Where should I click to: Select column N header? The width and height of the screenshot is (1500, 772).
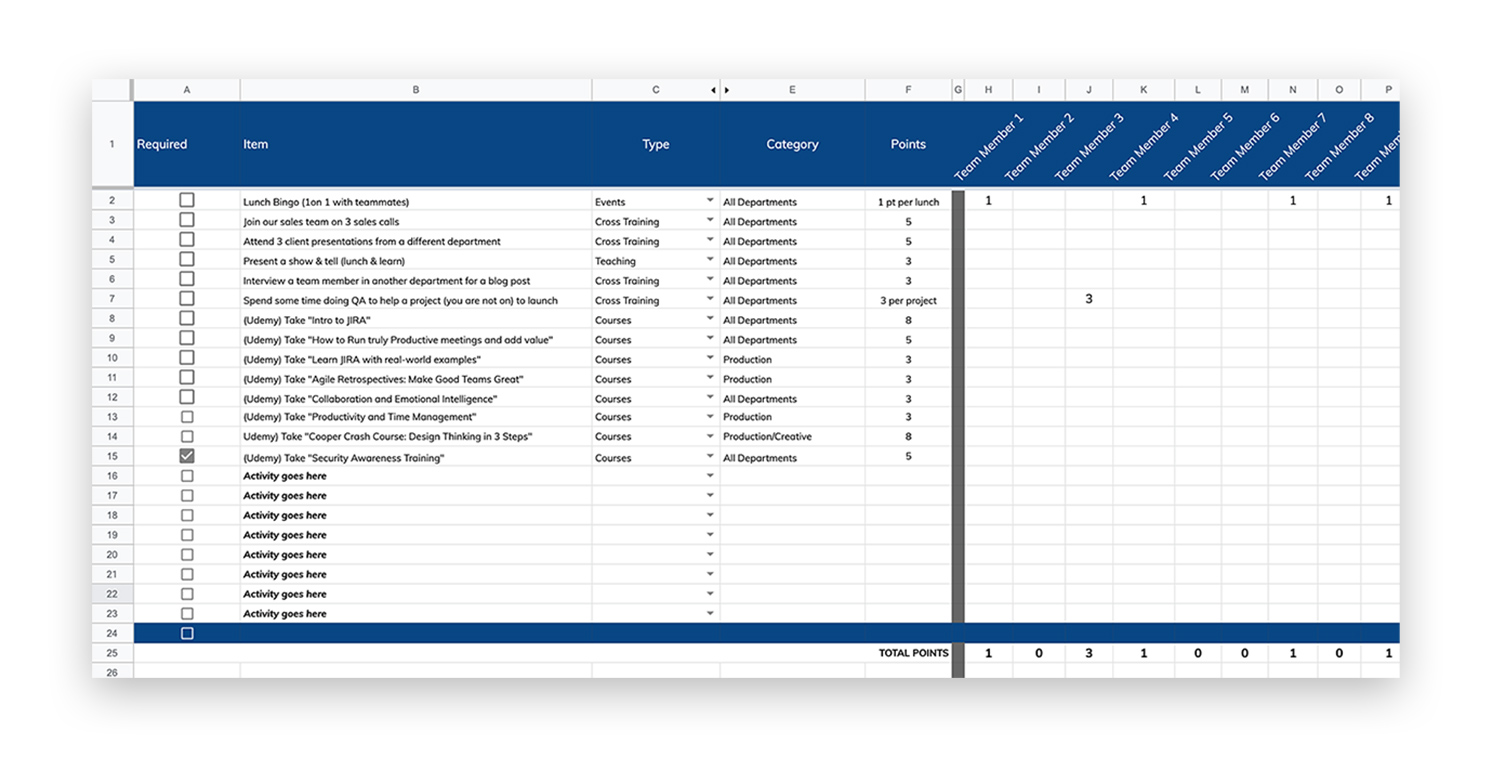[1293, 90]
